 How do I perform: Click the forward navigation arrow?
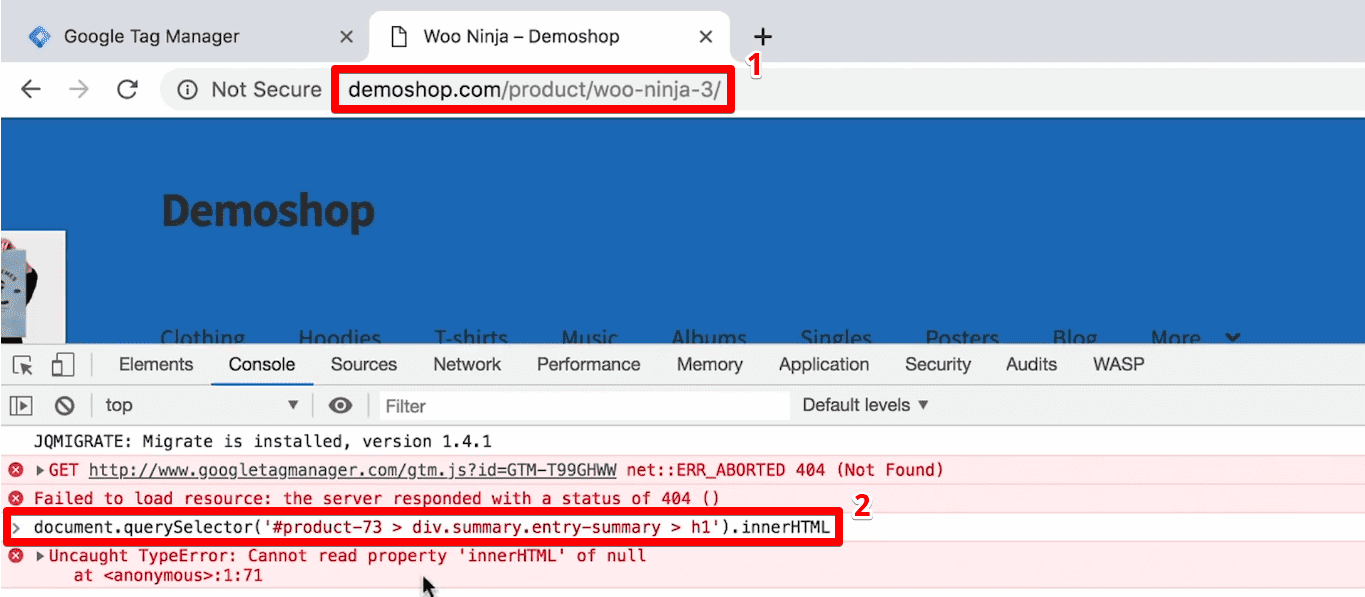78,89
